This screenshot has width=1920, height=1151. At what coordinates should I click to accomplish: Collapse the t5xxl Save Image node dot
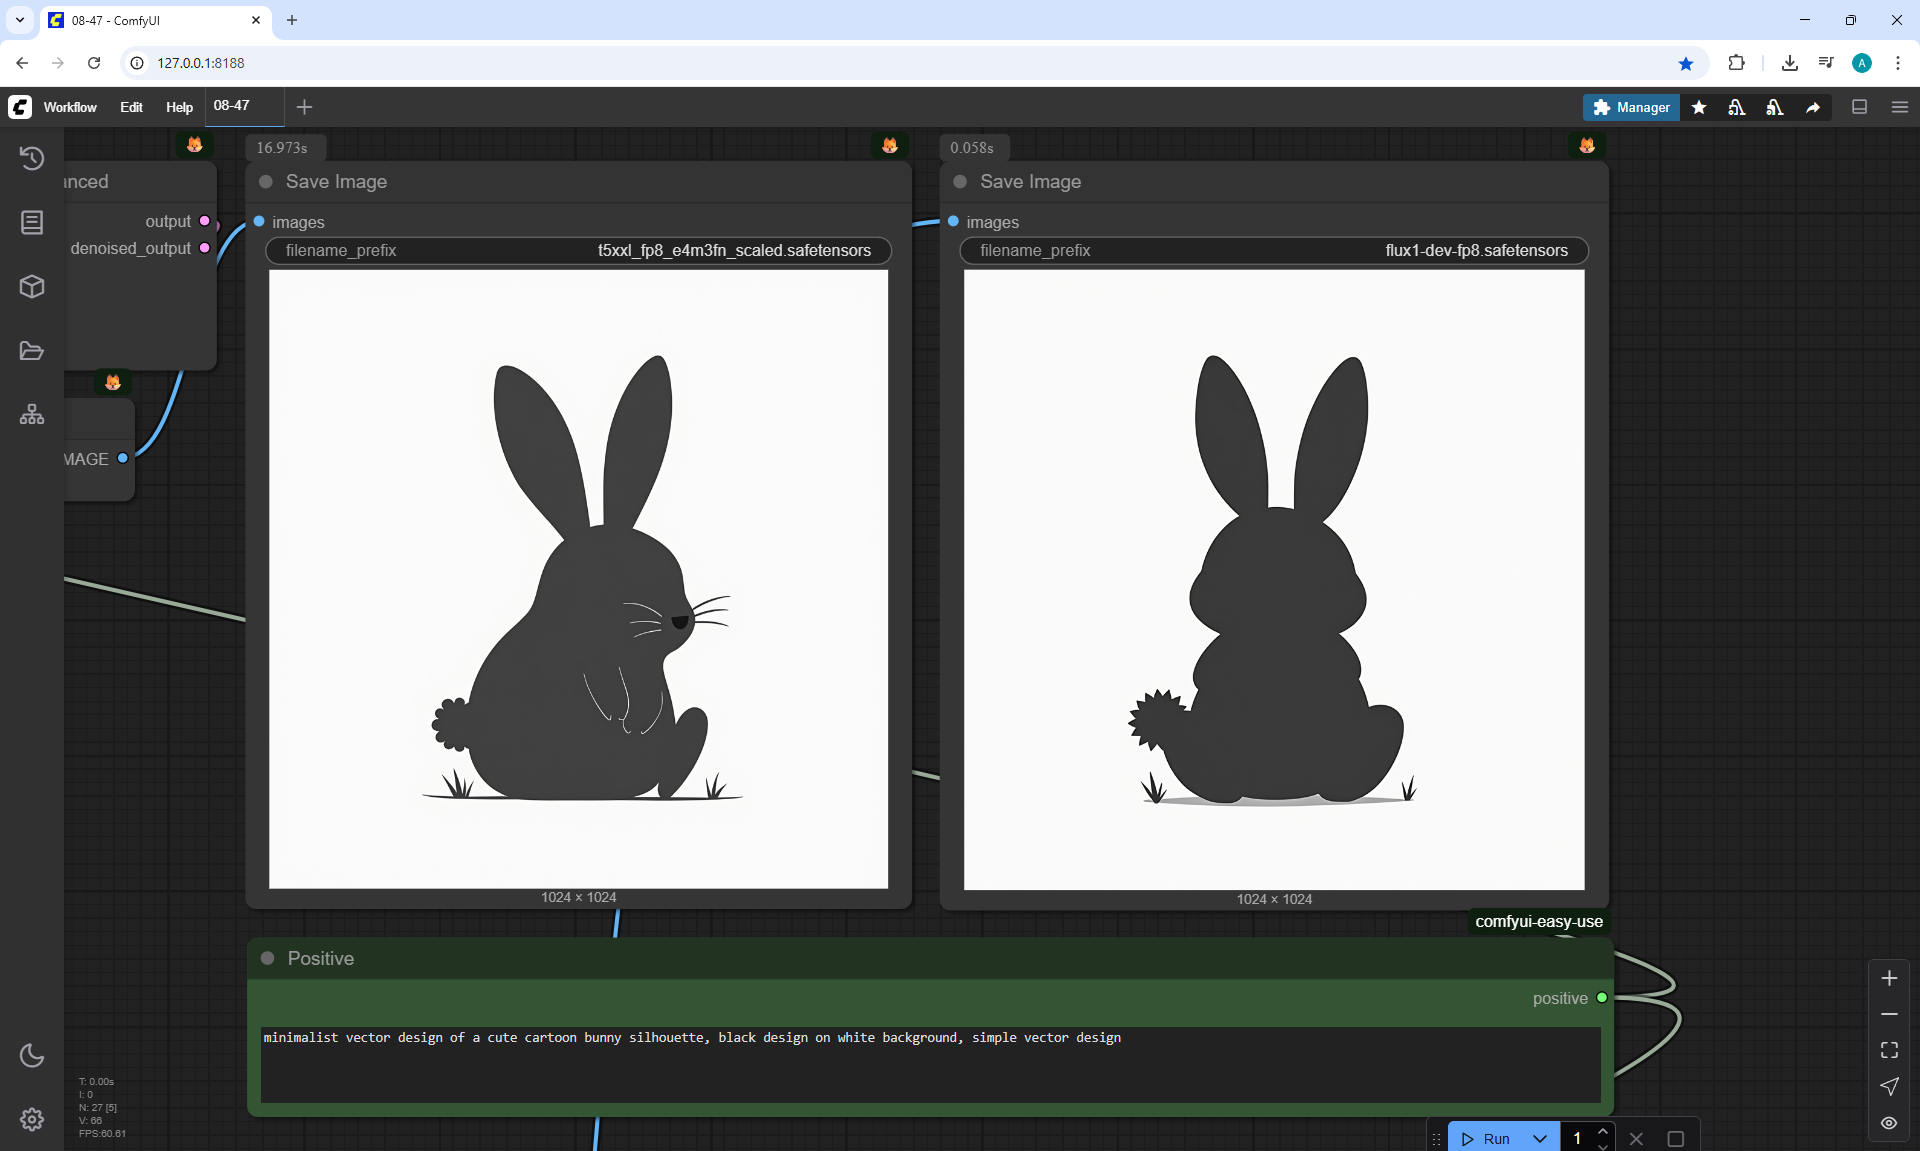(266, 182)
